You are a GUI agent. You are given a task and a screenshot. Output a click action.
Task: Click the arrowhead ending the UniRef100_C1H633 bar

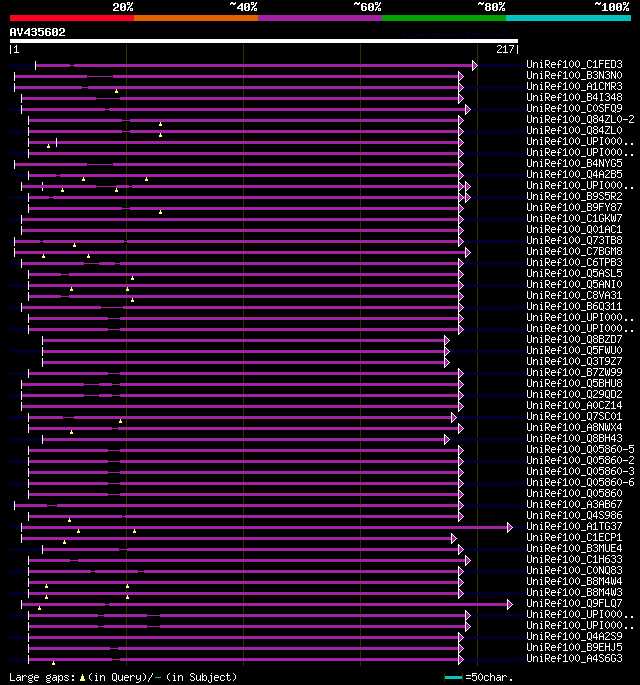468,560
